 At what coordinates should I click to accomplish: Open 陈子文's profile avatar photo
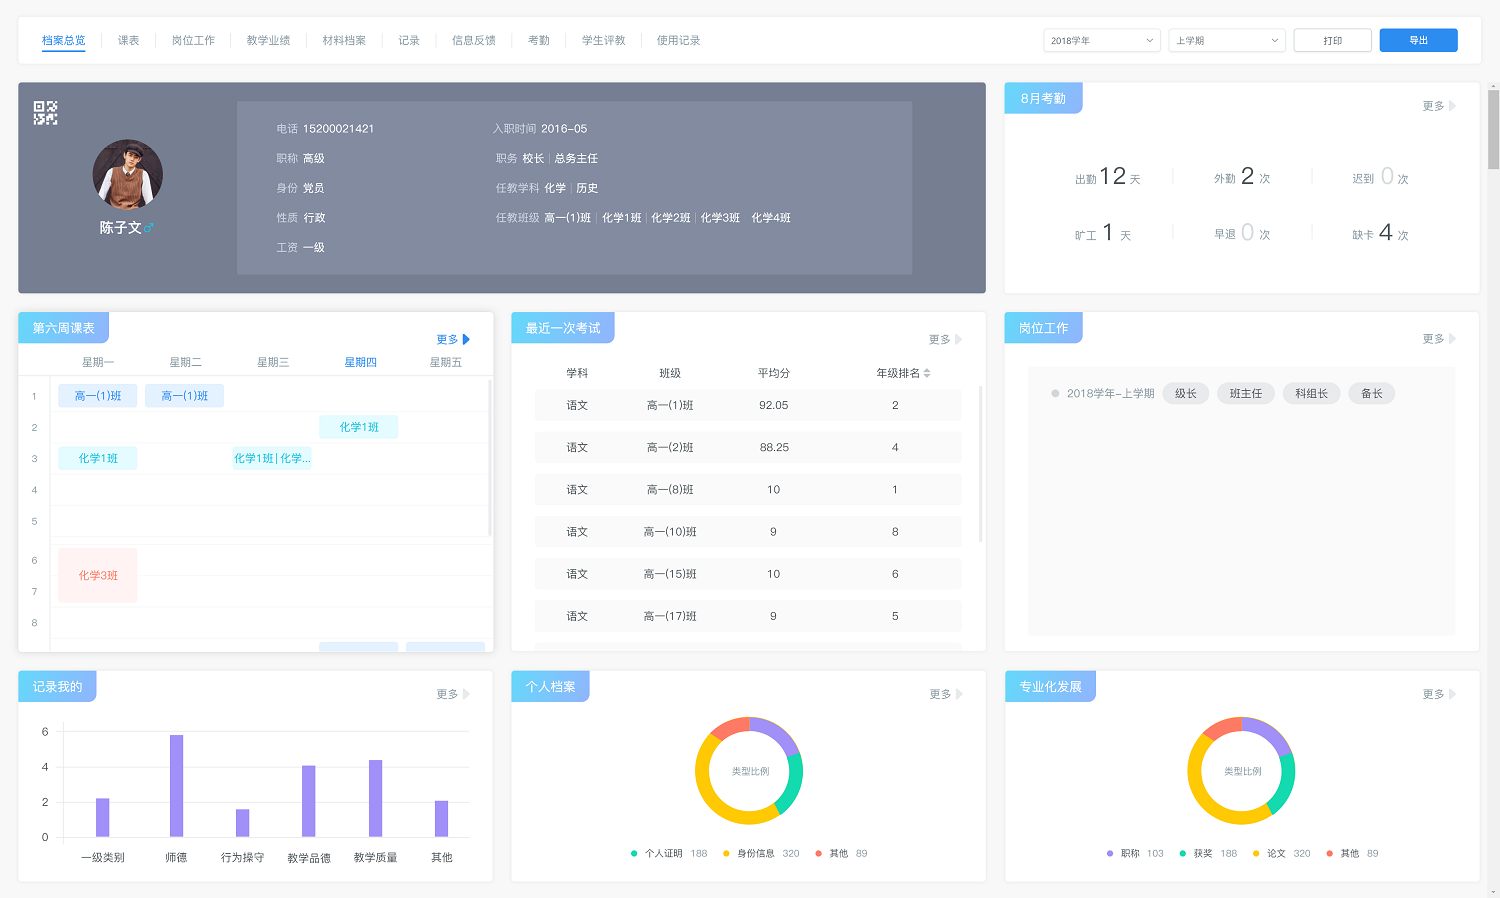pyautogui.click(x=128, y=174)
